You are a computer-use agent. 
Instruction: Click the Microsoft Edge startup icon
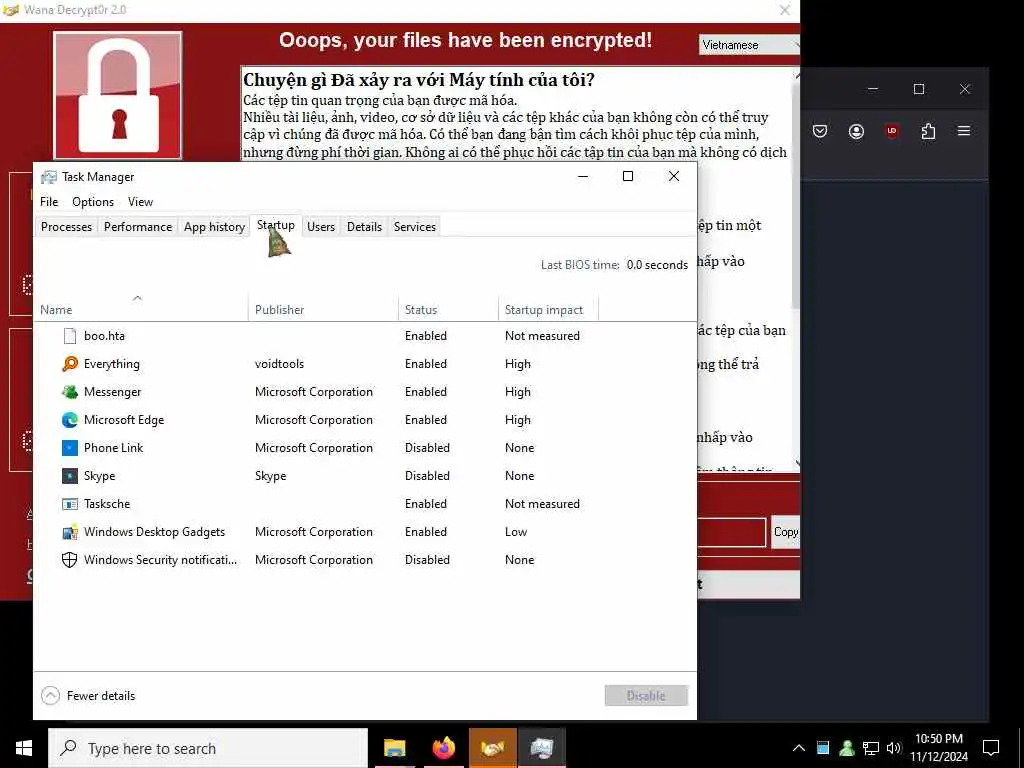tap(70, 420)
